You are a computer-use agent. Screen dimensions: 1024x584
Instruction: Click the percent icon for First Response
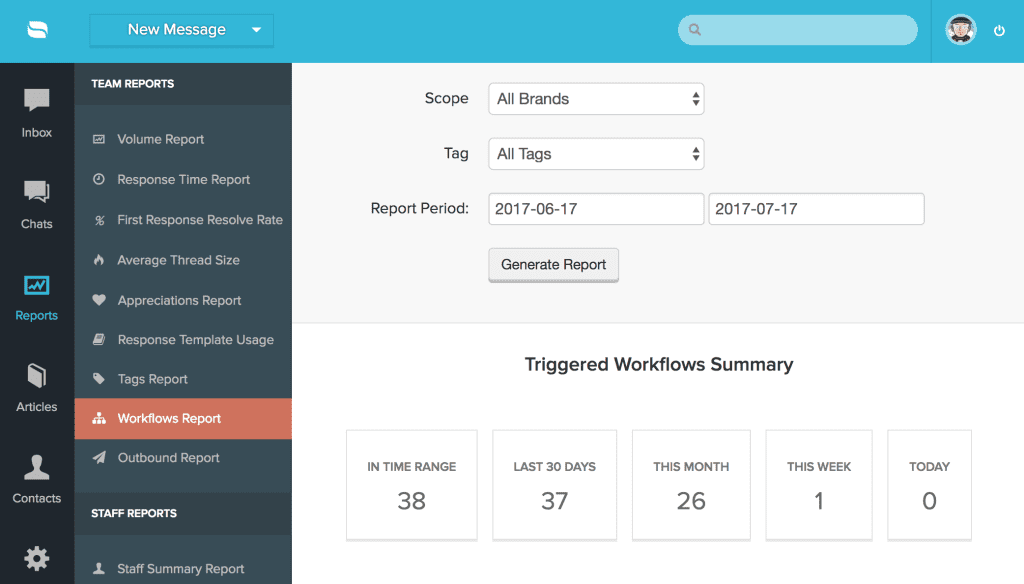pos(99,220)
